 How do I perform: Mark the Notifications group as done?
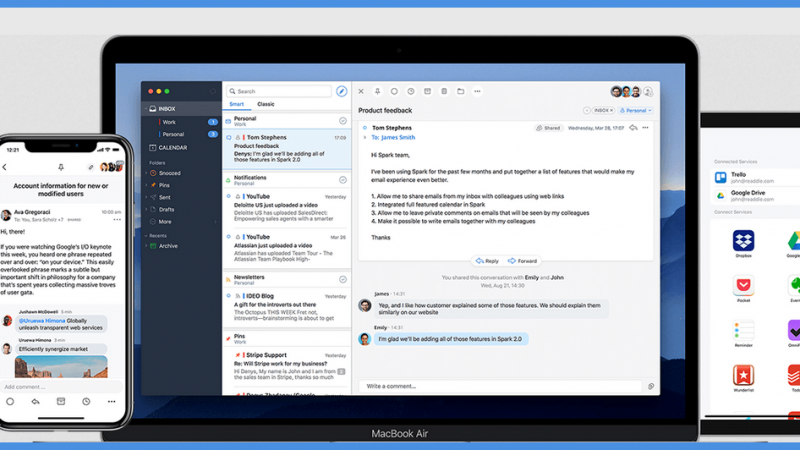343,180
